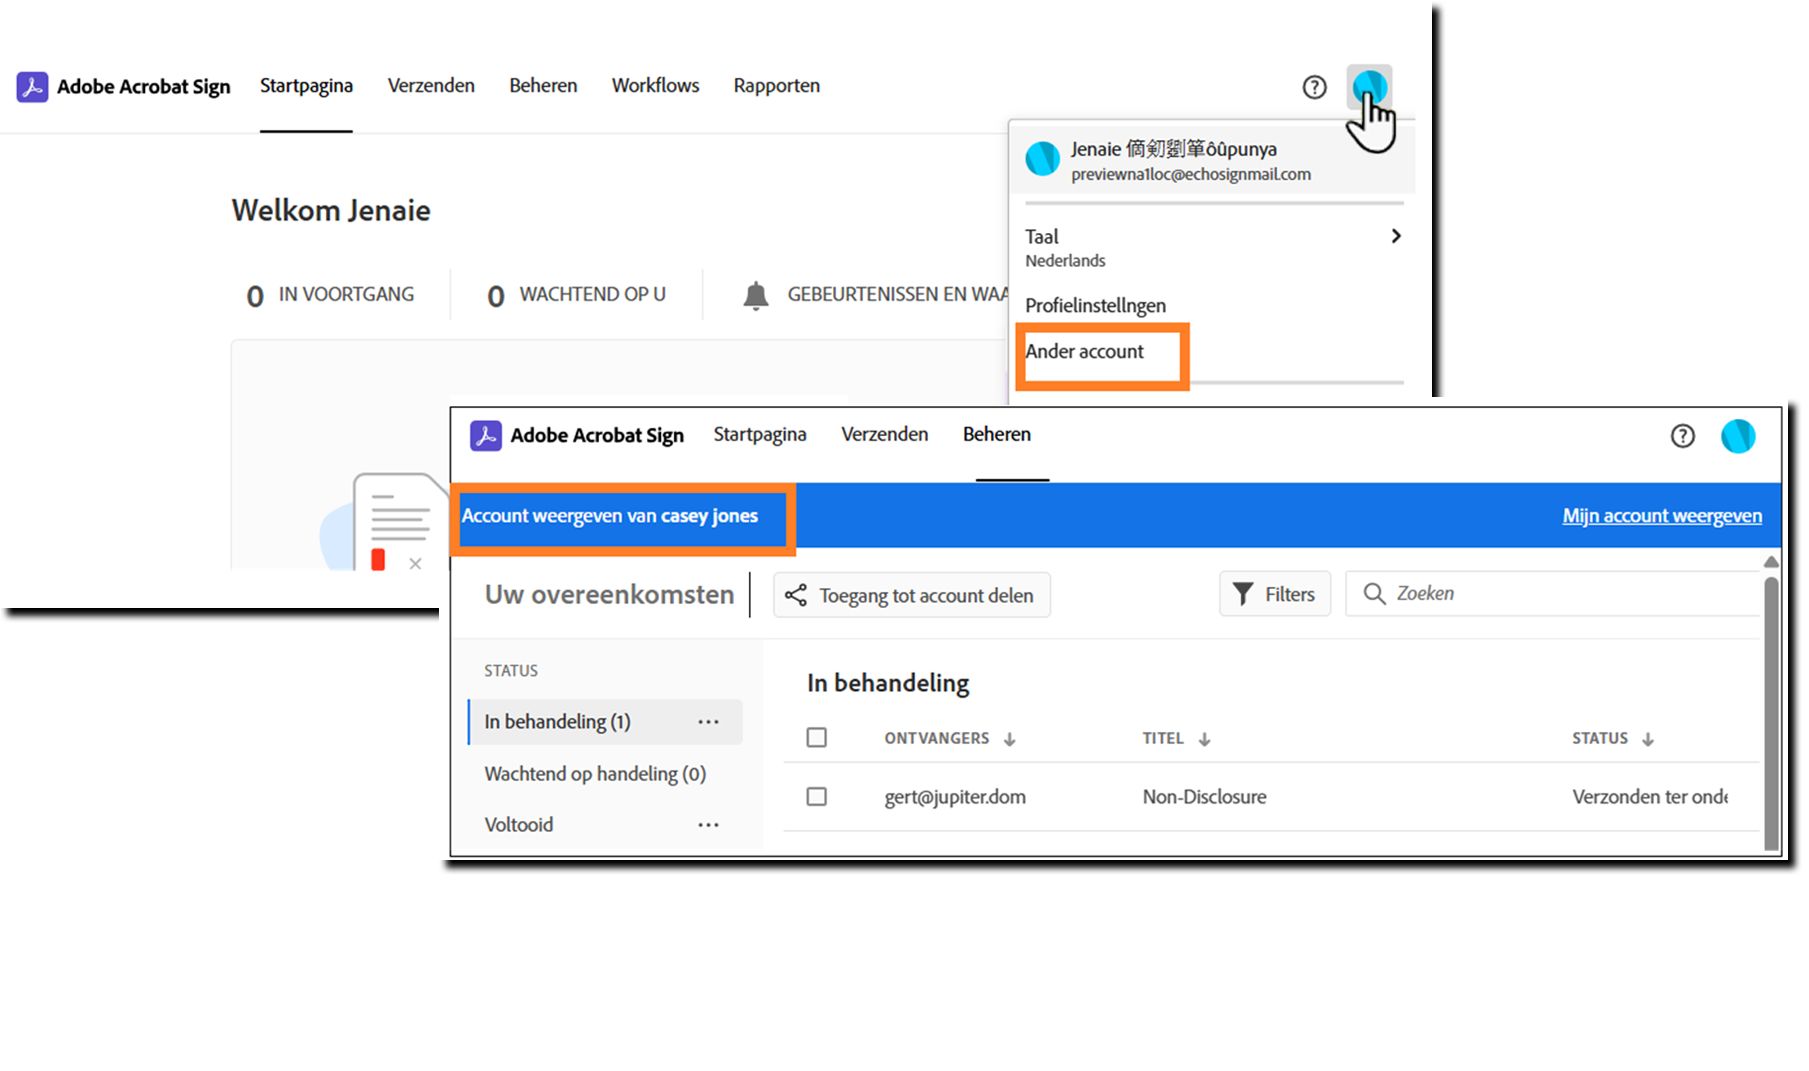Switch to Beheren tab in the back window
Screen dimensions: 1809x1071
(543, 86)
